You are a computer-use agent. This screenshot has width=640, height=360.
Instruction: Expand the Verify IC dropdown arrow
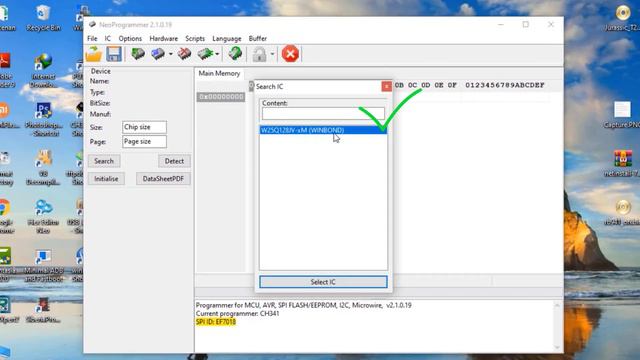pos(217,54)
